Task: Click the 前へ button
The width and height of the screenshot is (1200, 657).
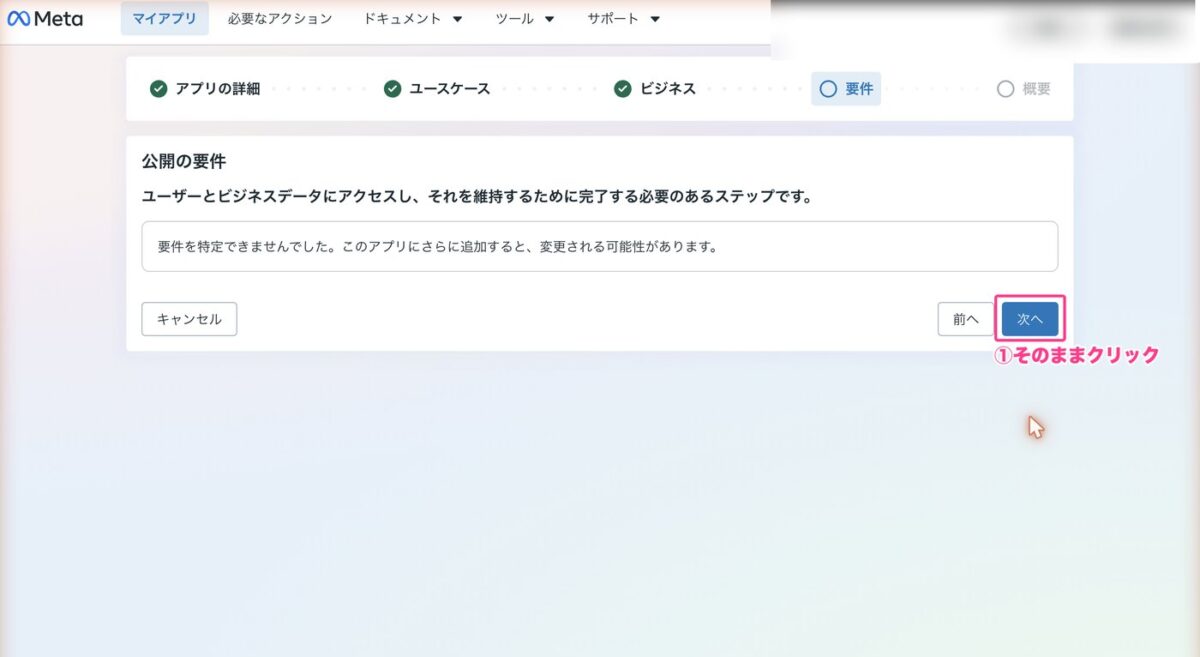Action: (966, 319)
